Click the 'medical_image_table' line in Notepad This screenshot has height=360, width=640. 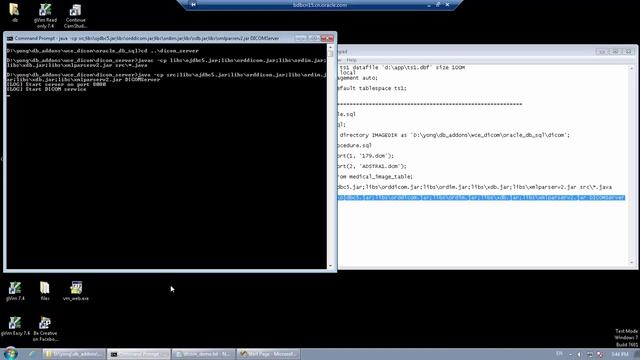coord(376,177)
